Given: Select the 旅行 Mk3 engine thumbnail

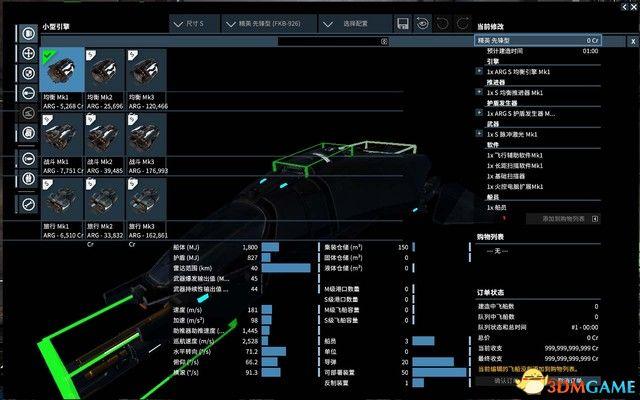Looking at the screenshot, I should point(147,199).
